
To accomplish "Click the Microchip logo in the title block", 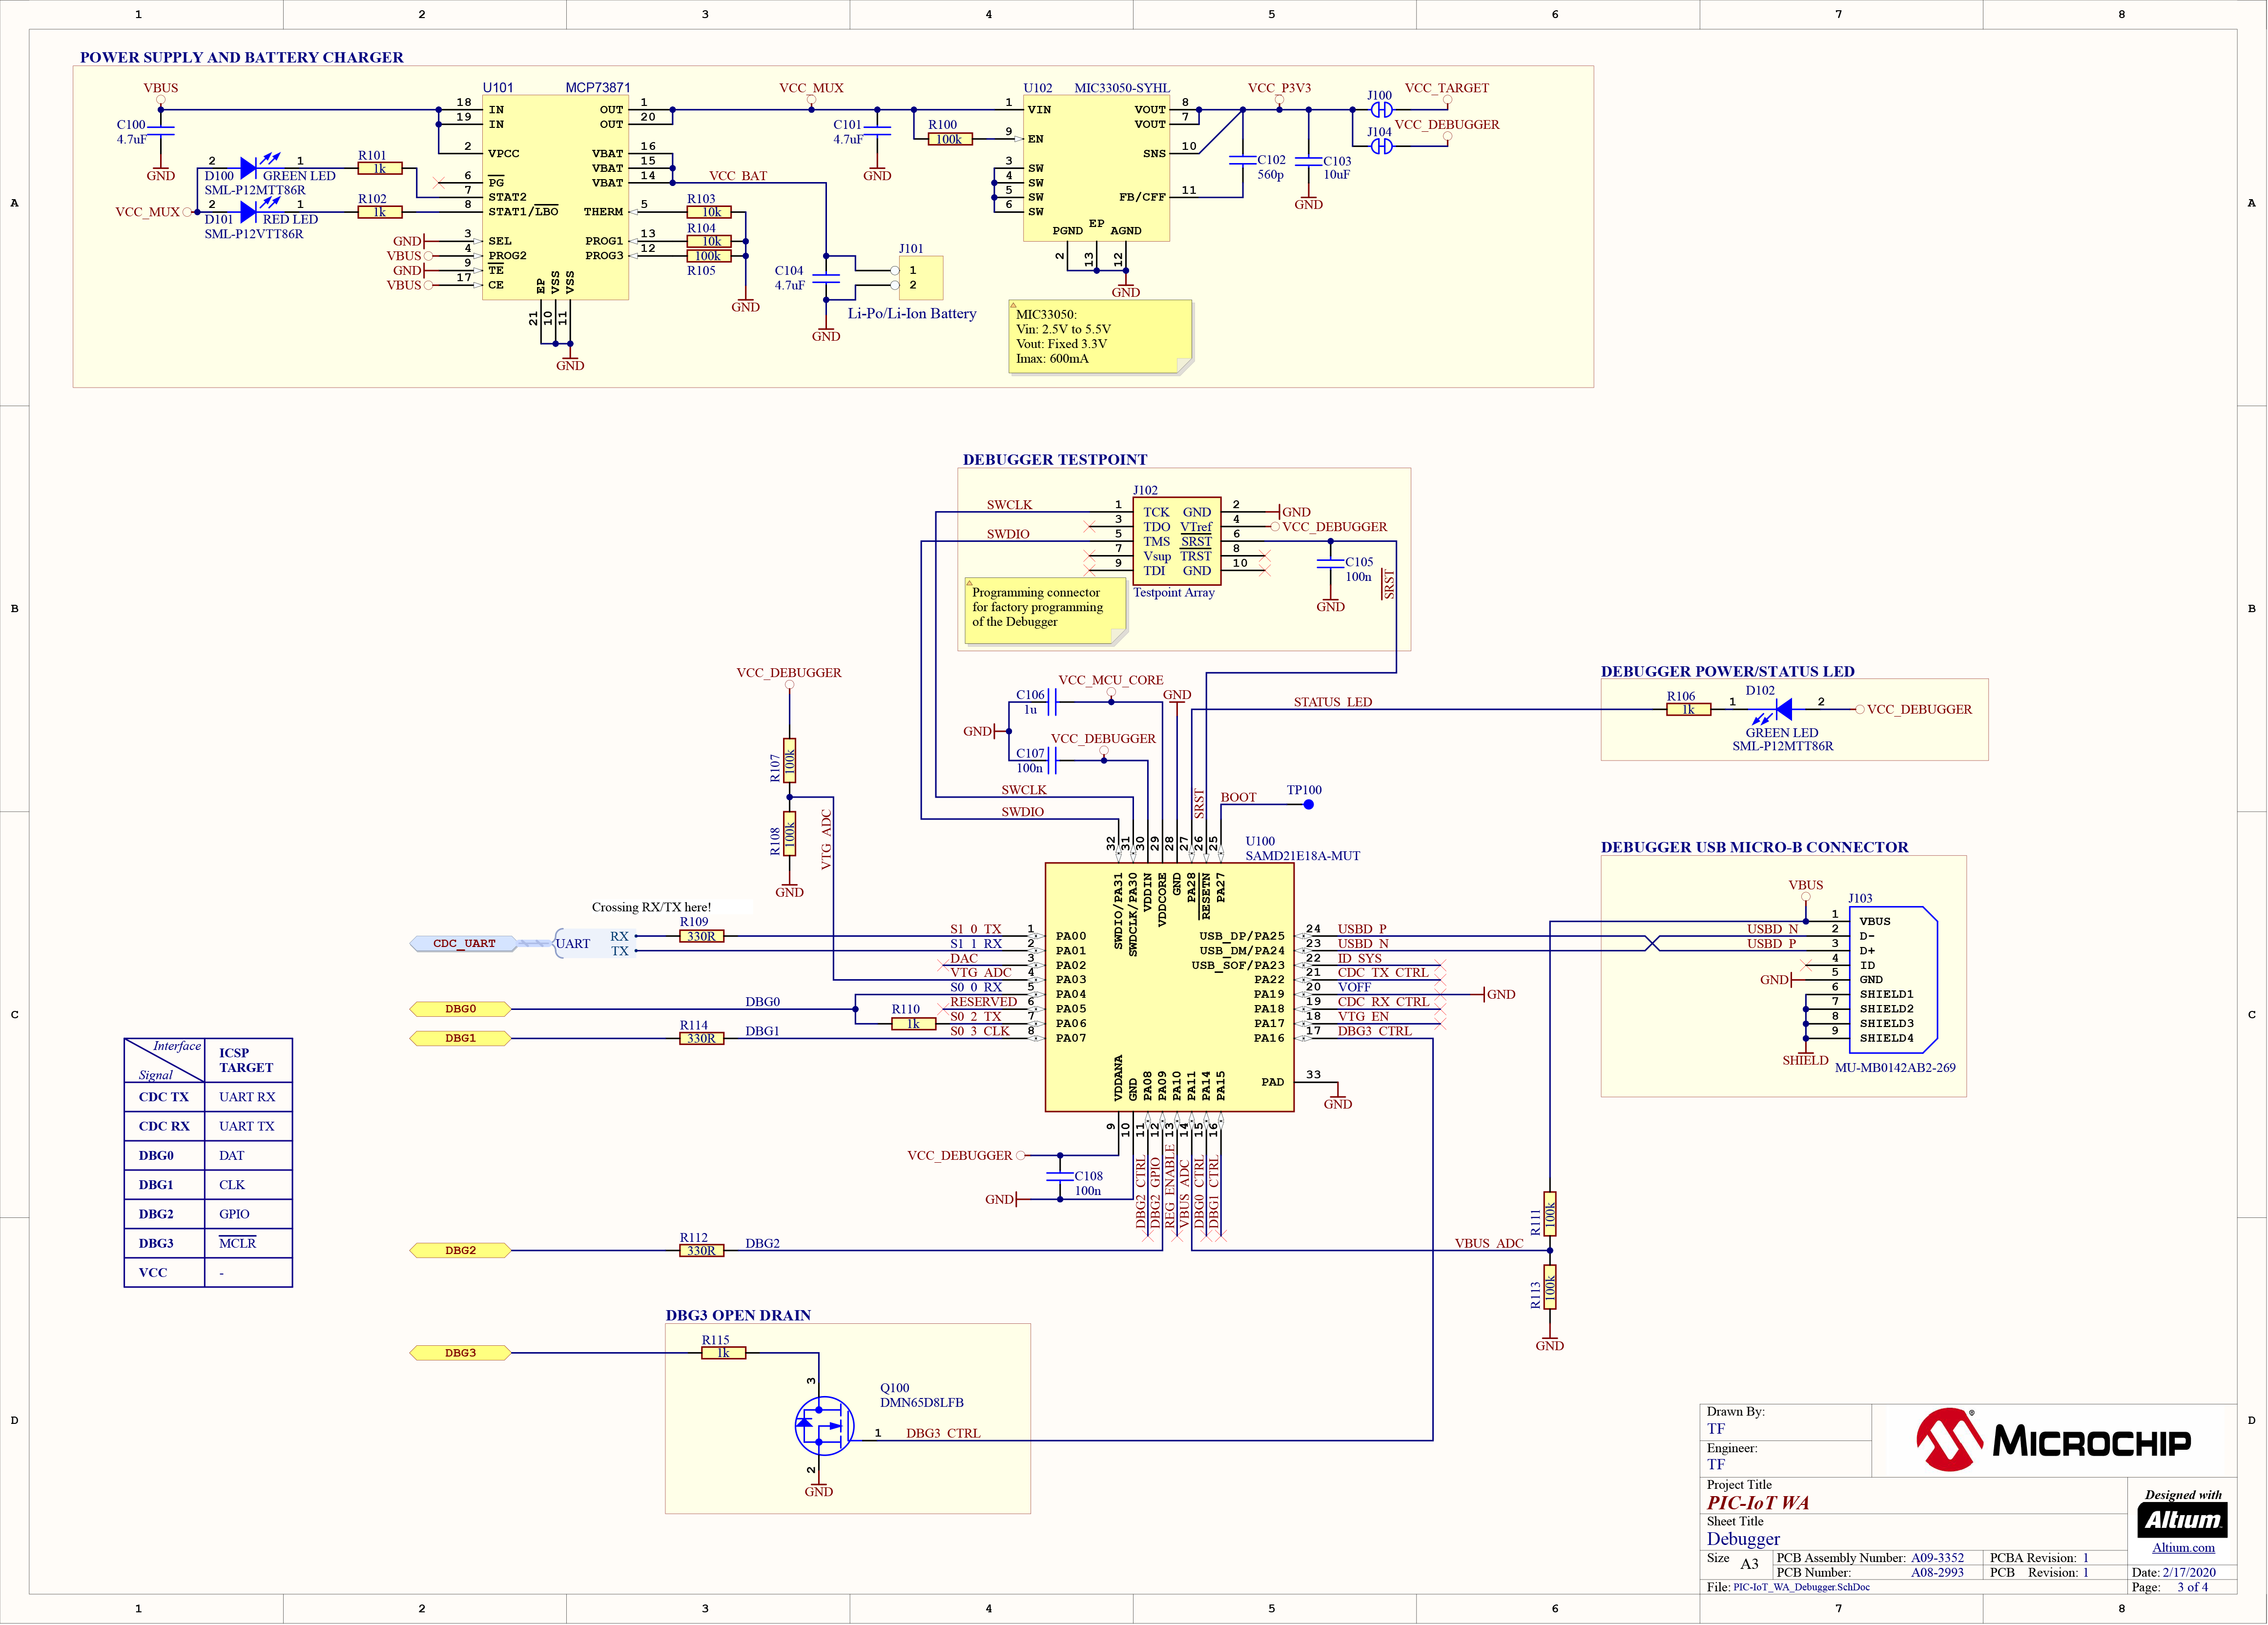I will [2053, 1440].
